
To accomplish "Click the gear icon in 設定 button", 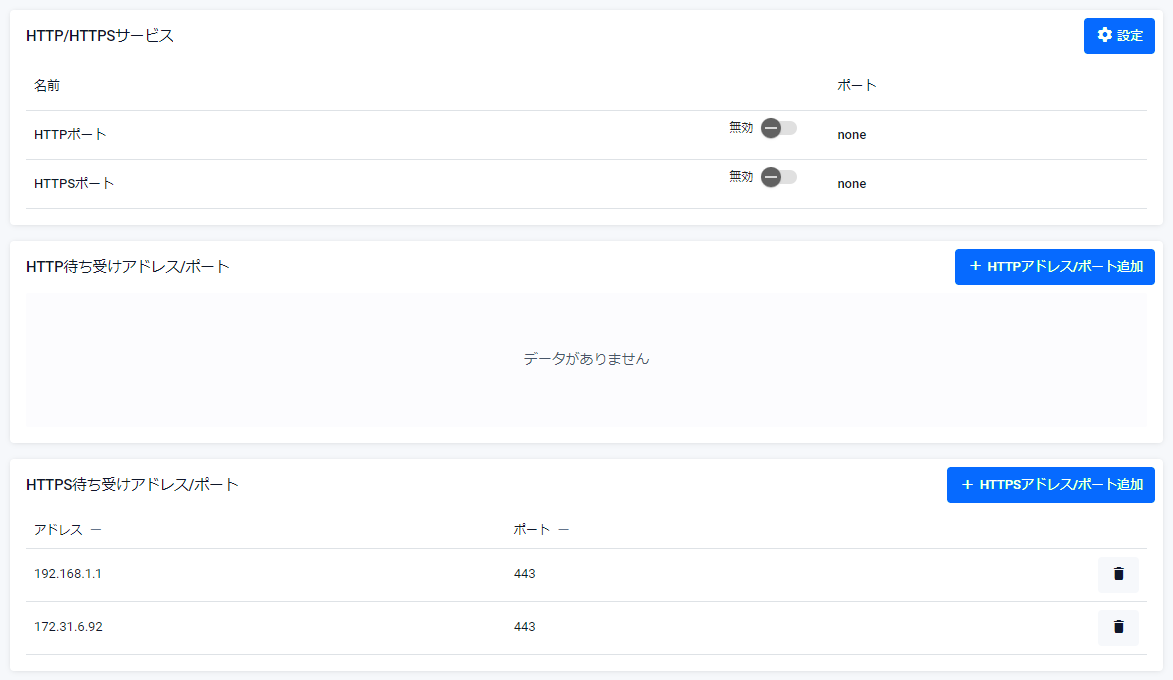I will pyautogui.click(x=1104, y=36).
